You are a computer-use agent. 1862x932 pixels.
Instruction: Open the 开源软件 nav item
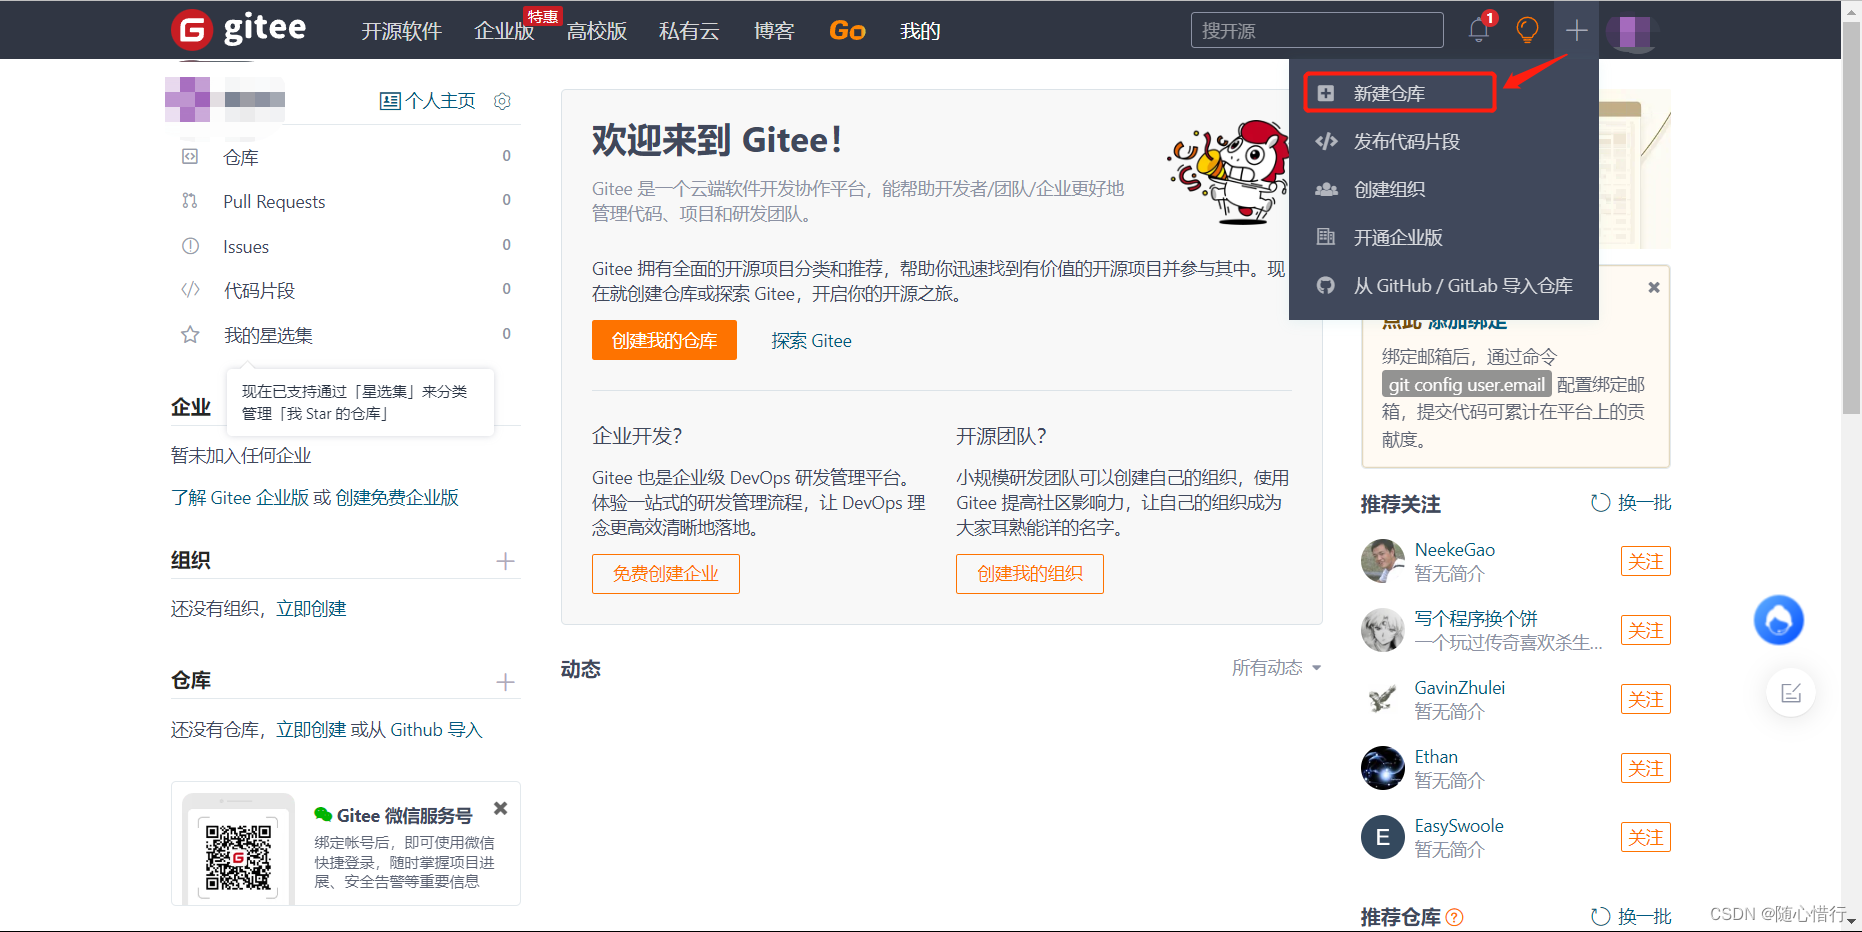coord(401,31)
